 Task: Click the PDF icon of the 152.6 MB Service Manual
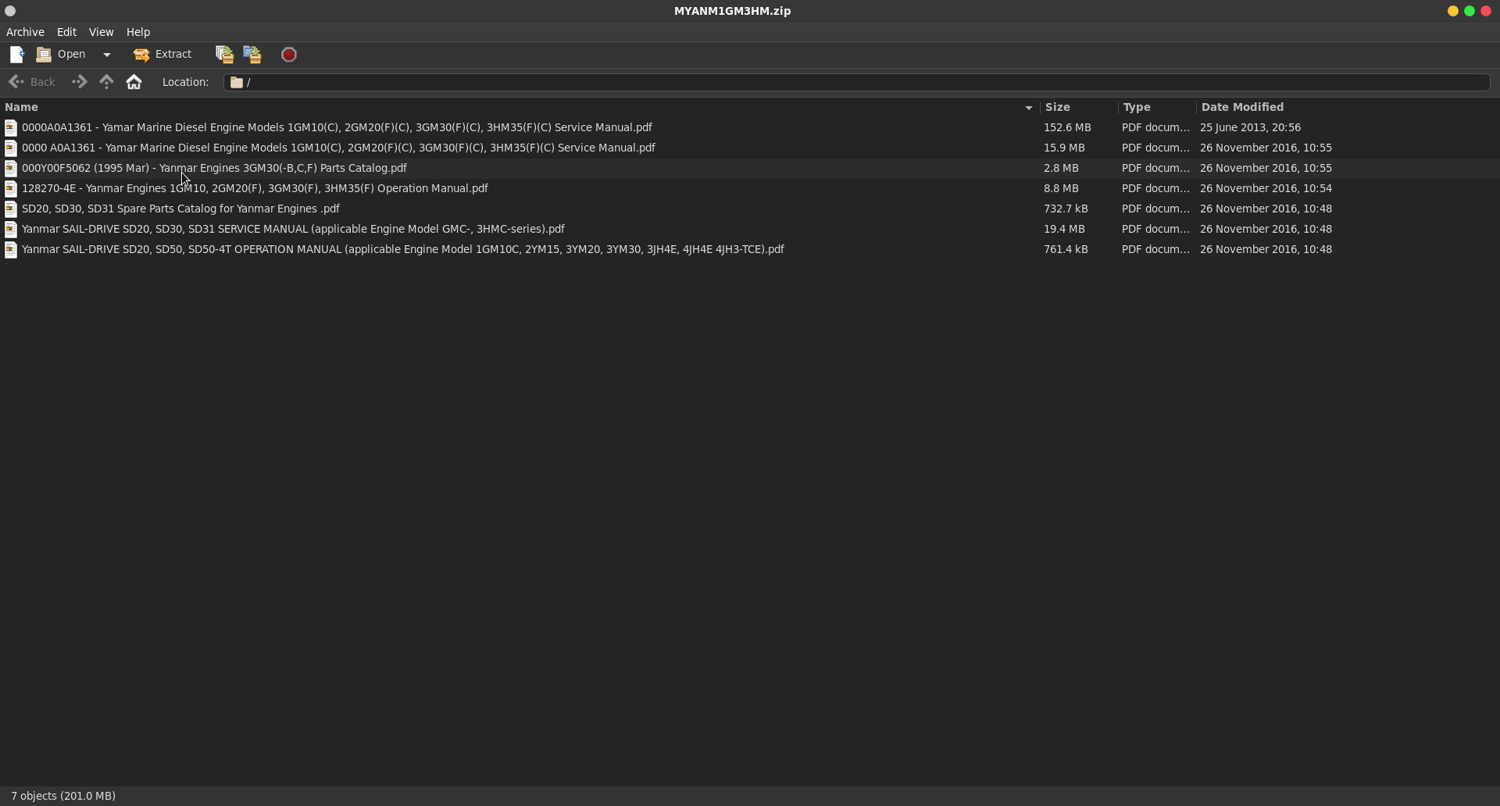pos(11,128)
